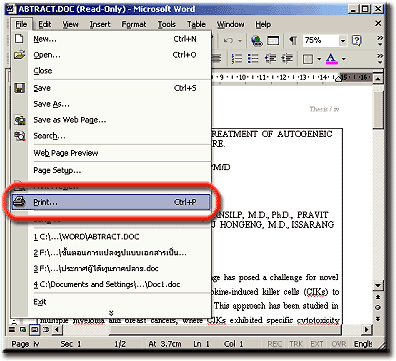This screenshot has height=361, width=396.
Task: Click the printer icon beside Print
Action: pyautogui.click(x=19, y=202)
